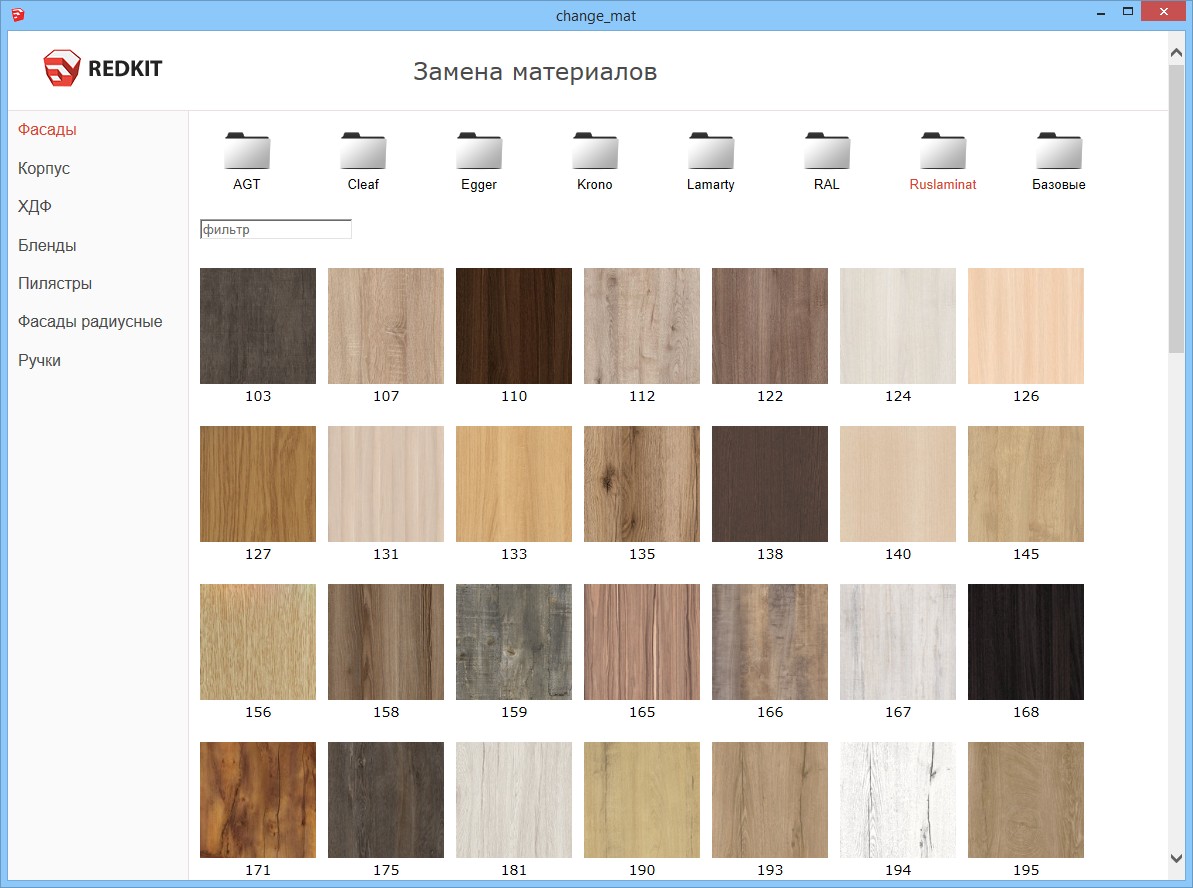Apply material 165

point(642,642)
